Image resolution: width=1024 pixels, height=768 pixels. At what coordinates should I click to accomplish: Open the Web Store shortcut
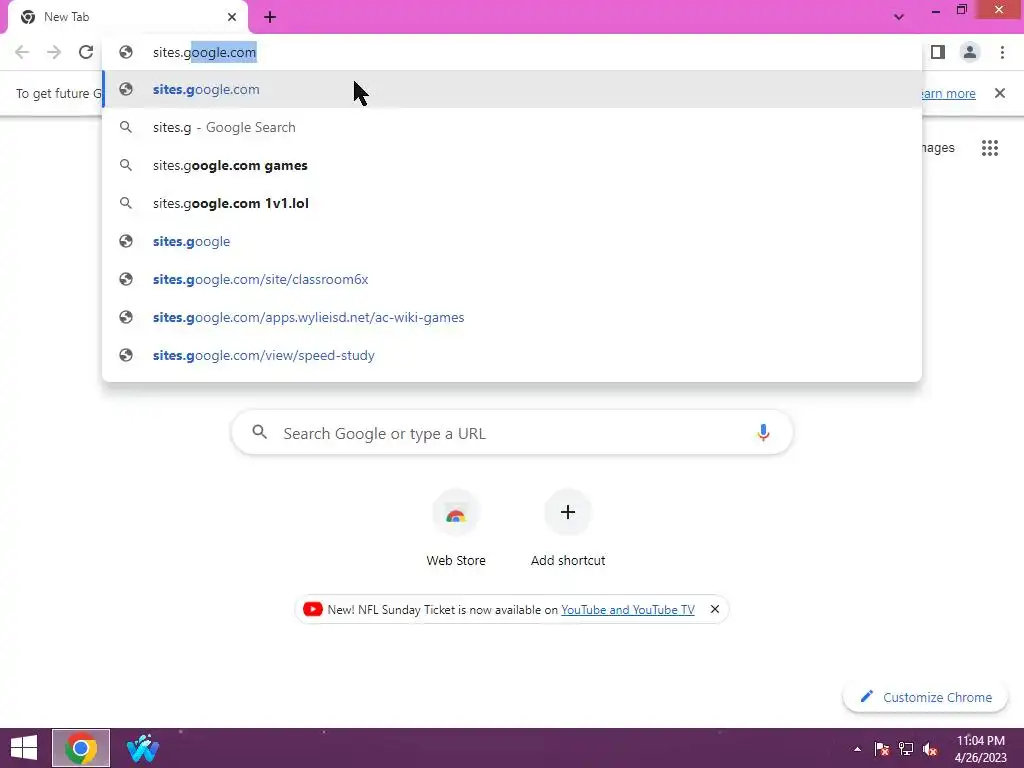tap(456, 528)
